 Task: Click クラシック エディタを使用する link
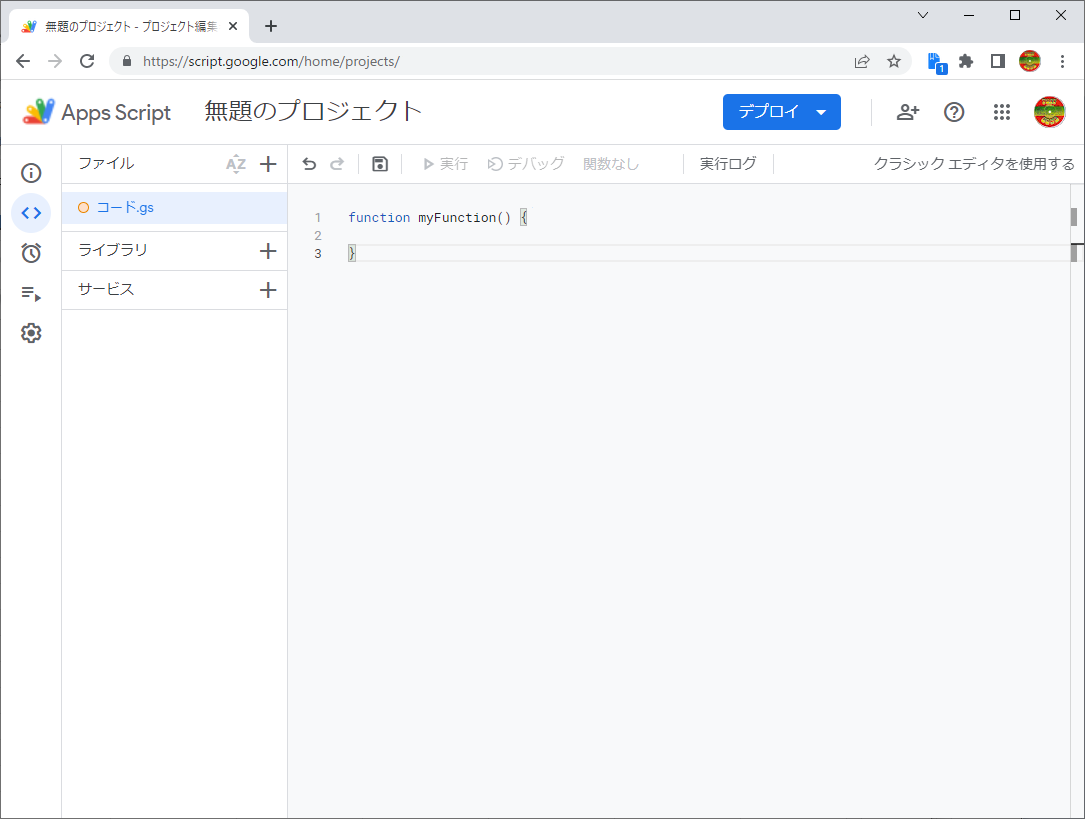(973, 164)
